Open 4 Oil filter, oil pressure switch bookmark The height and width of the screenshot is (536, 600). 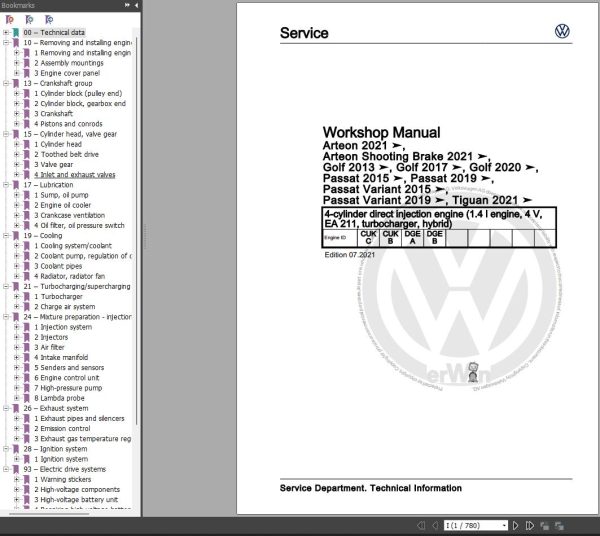coord(79,225)
